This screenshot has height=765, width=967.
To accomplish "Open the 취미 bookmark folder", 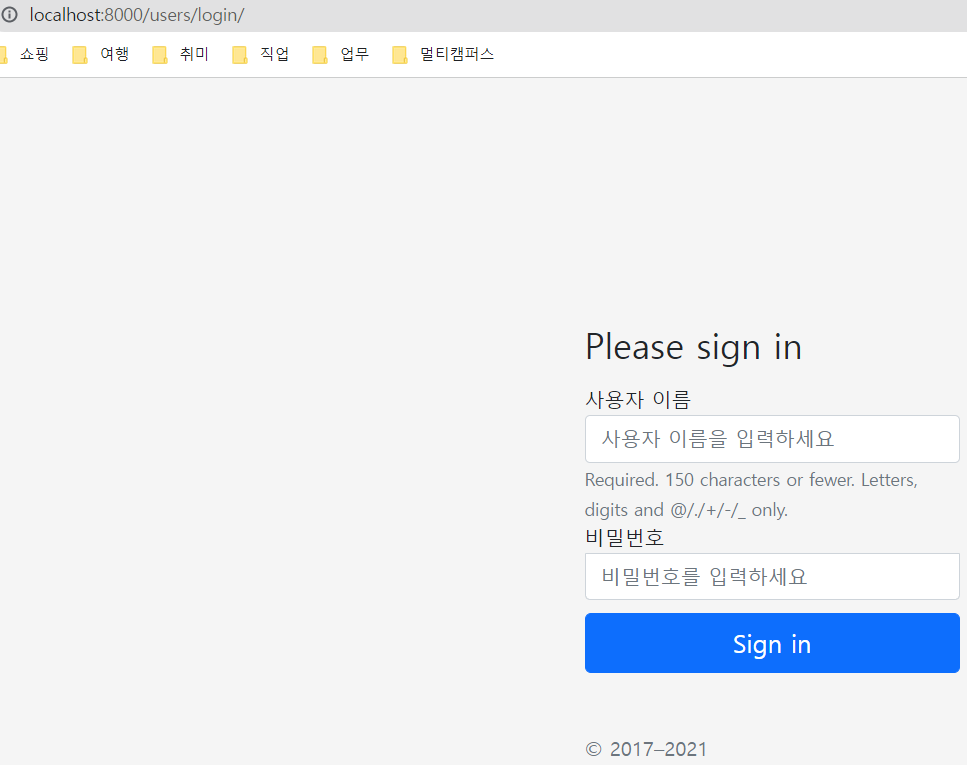I will pos(181,54).
